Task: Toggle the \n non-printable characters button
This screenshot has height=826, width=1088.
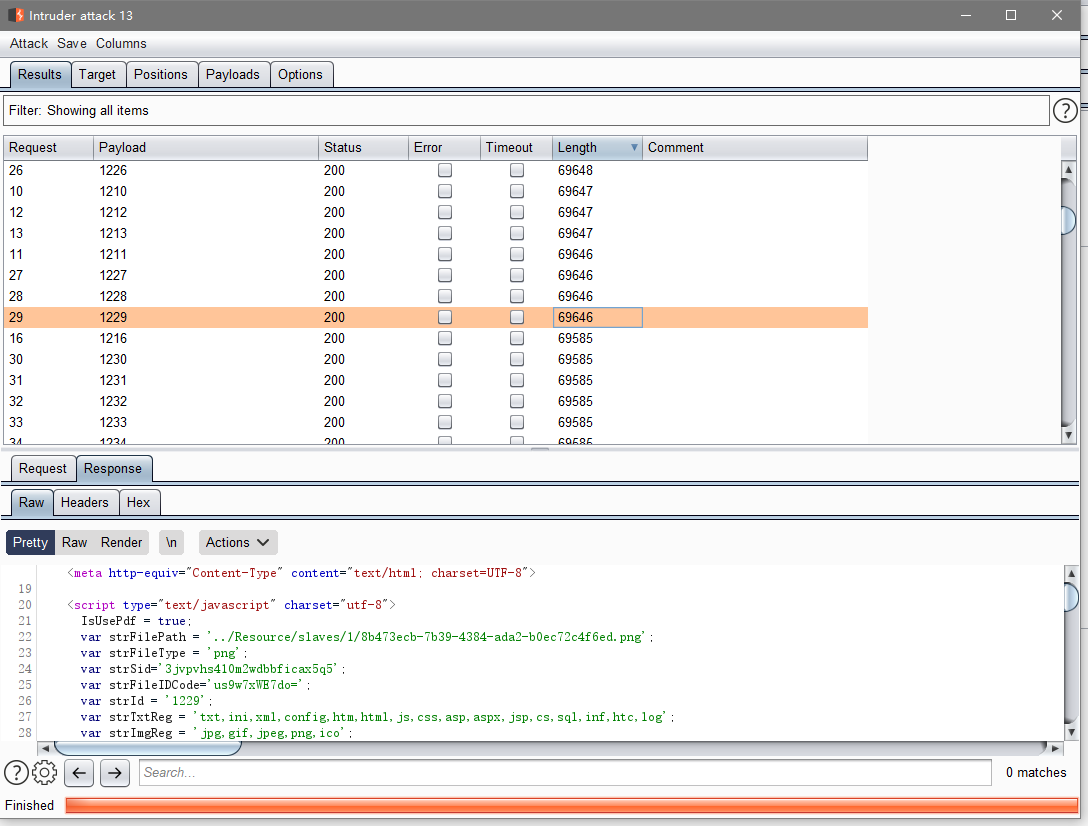Action: [172, 542]
